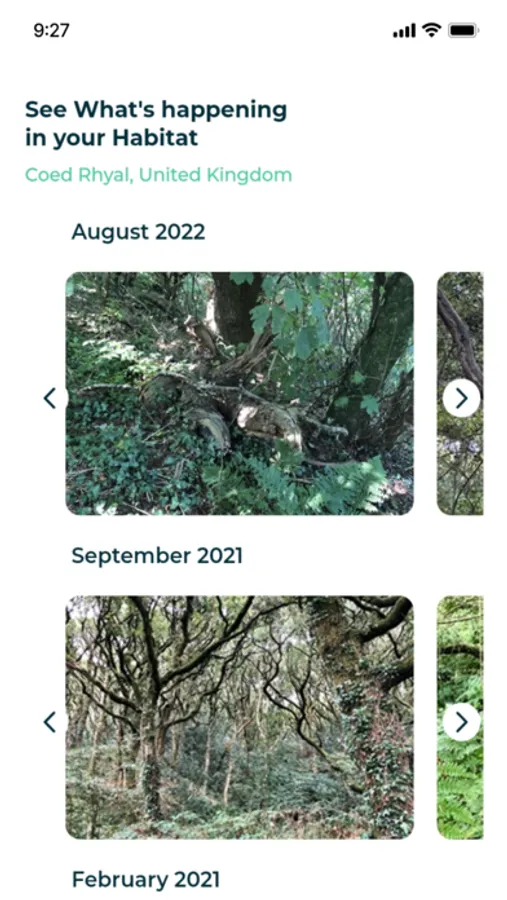
Task: Go to the previous August 2022 photo
Action: (50, 398)
